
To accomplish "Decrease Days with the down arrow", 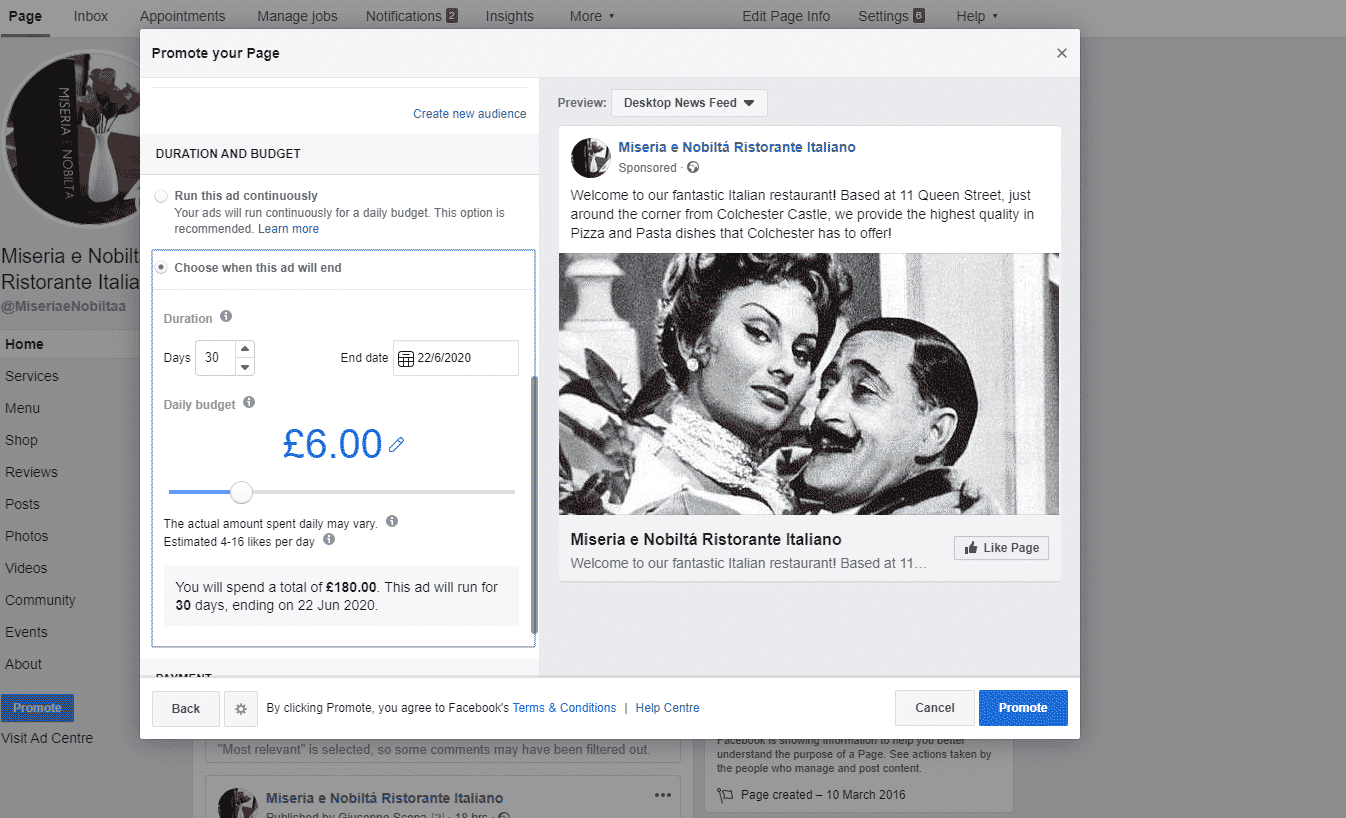I will pos(245,367).
